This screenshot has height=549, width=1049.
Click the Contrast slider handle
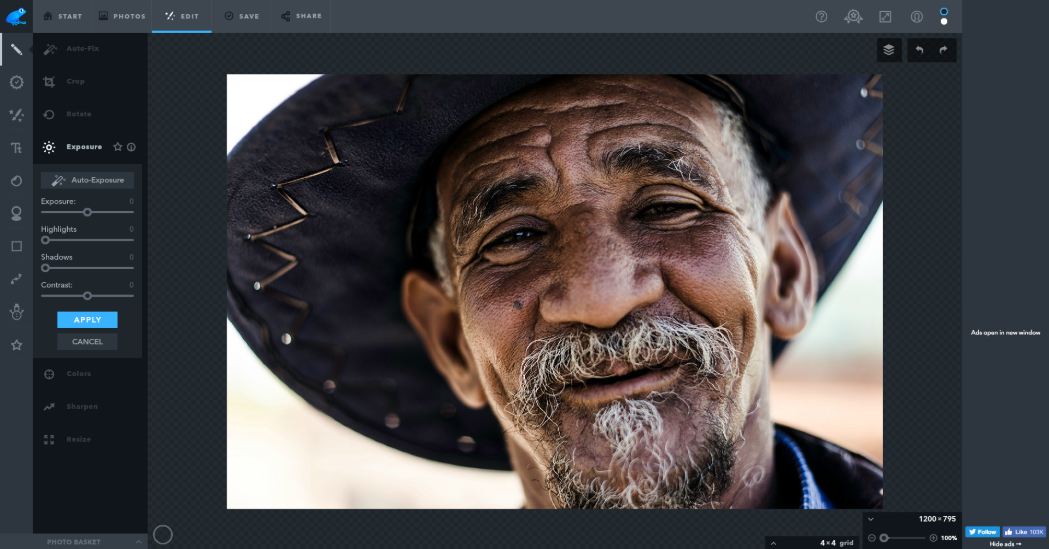(x=87, y=296)
